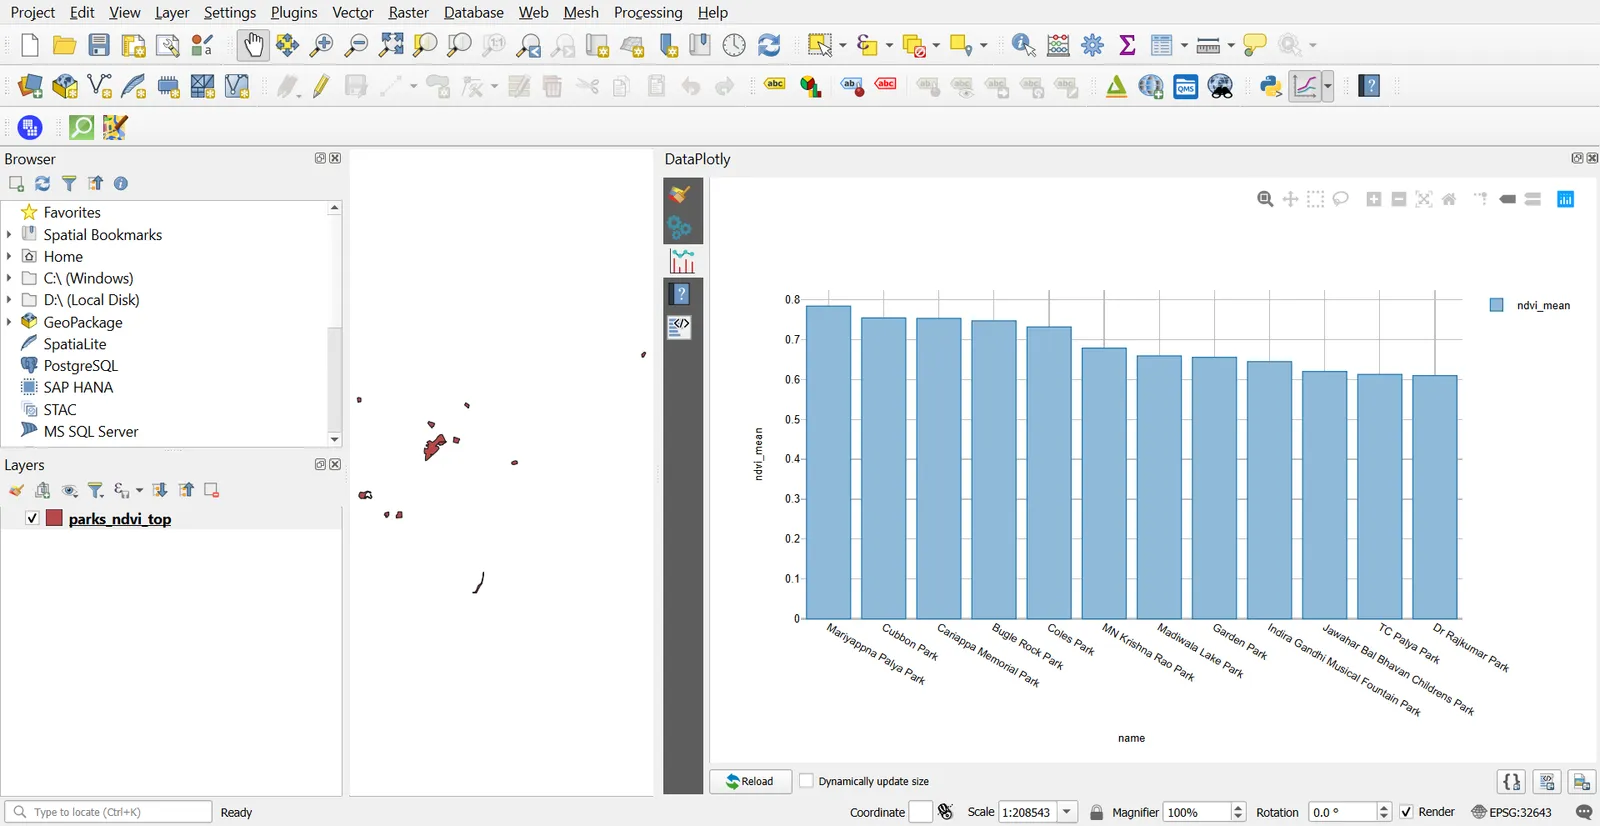Open the measure tool dropdown arrow

point(1231,45)
